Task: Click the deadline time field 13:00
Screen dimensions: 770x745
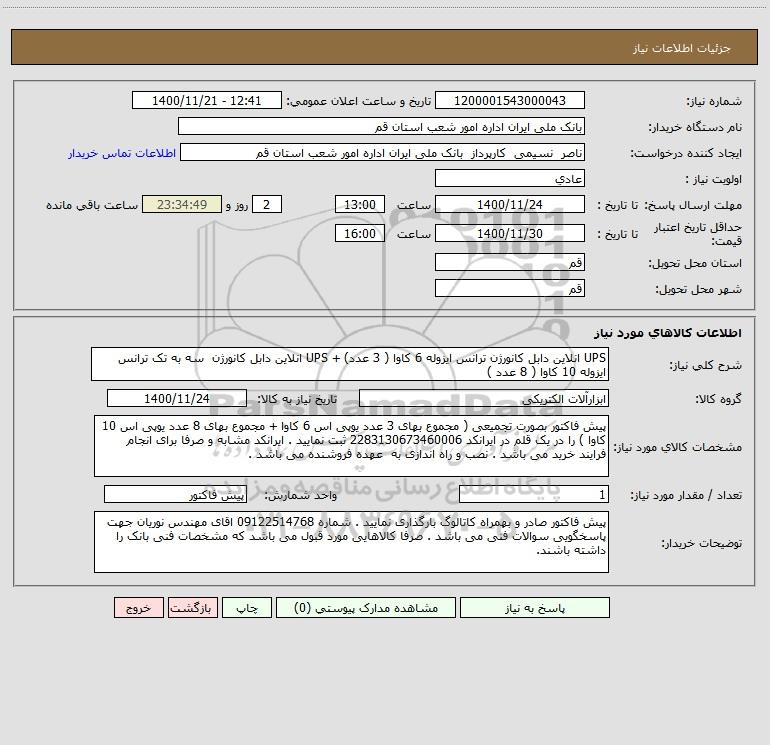Action: [359, 204]
